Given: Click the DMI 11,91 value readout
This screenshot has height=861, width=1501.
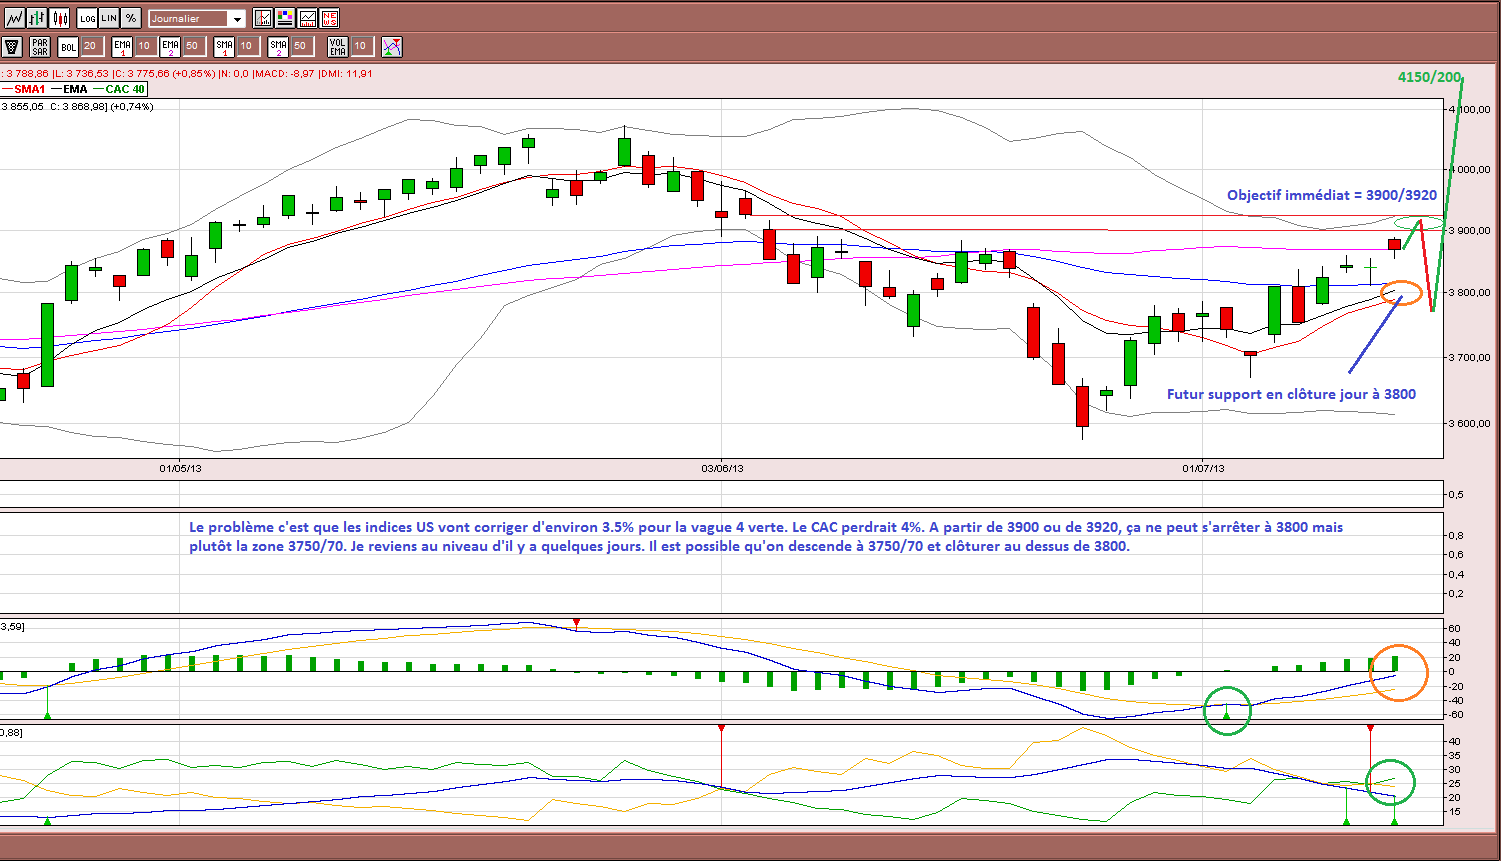Looking at the screenshot, I should point(346,73).
